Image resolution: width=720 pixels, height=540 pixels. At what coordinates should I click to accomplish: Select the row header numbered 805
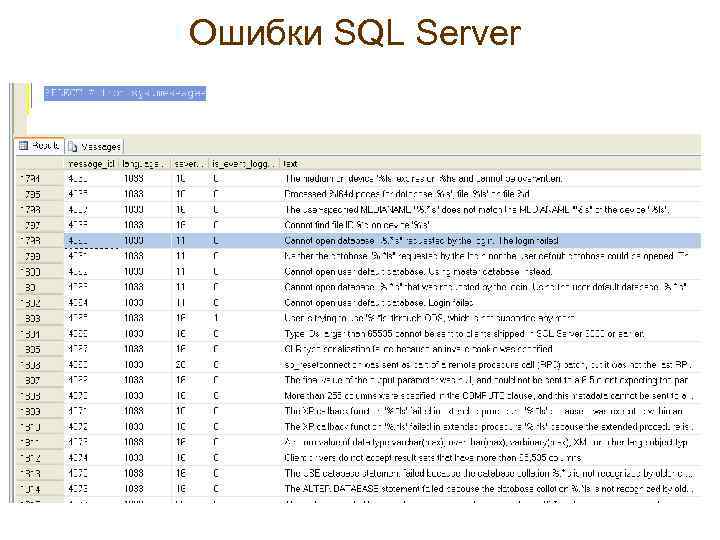click(x=39, y=349)
